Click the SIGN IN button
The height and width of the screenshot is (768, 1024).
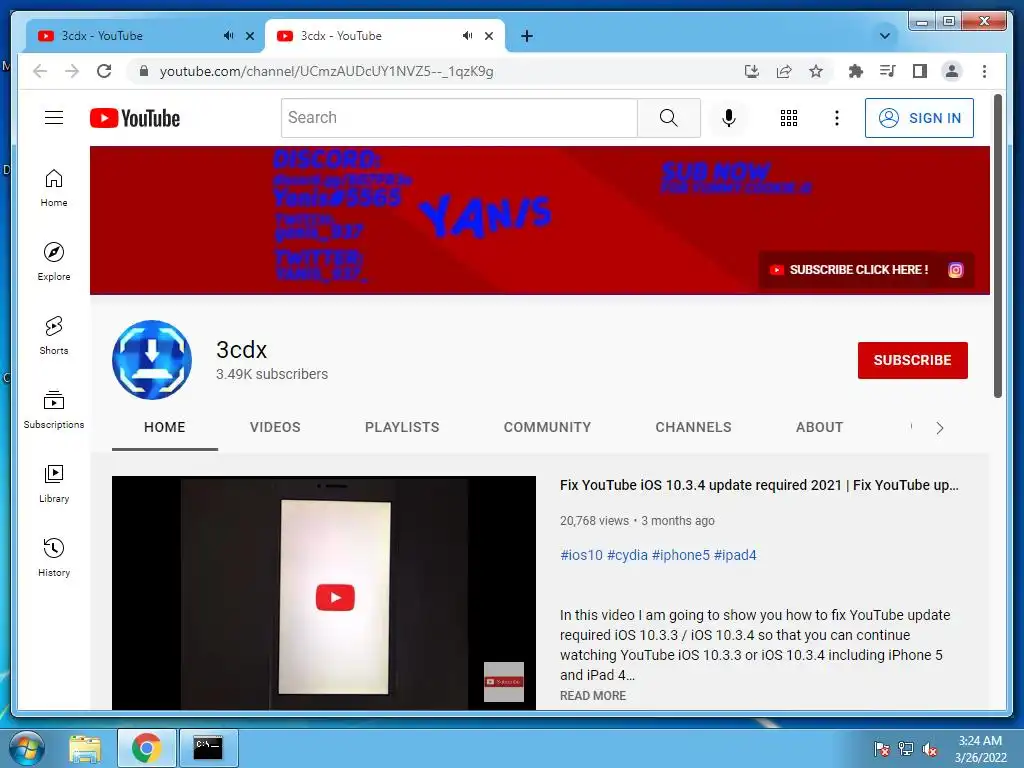pyautogui.click(x=919, y=118)
